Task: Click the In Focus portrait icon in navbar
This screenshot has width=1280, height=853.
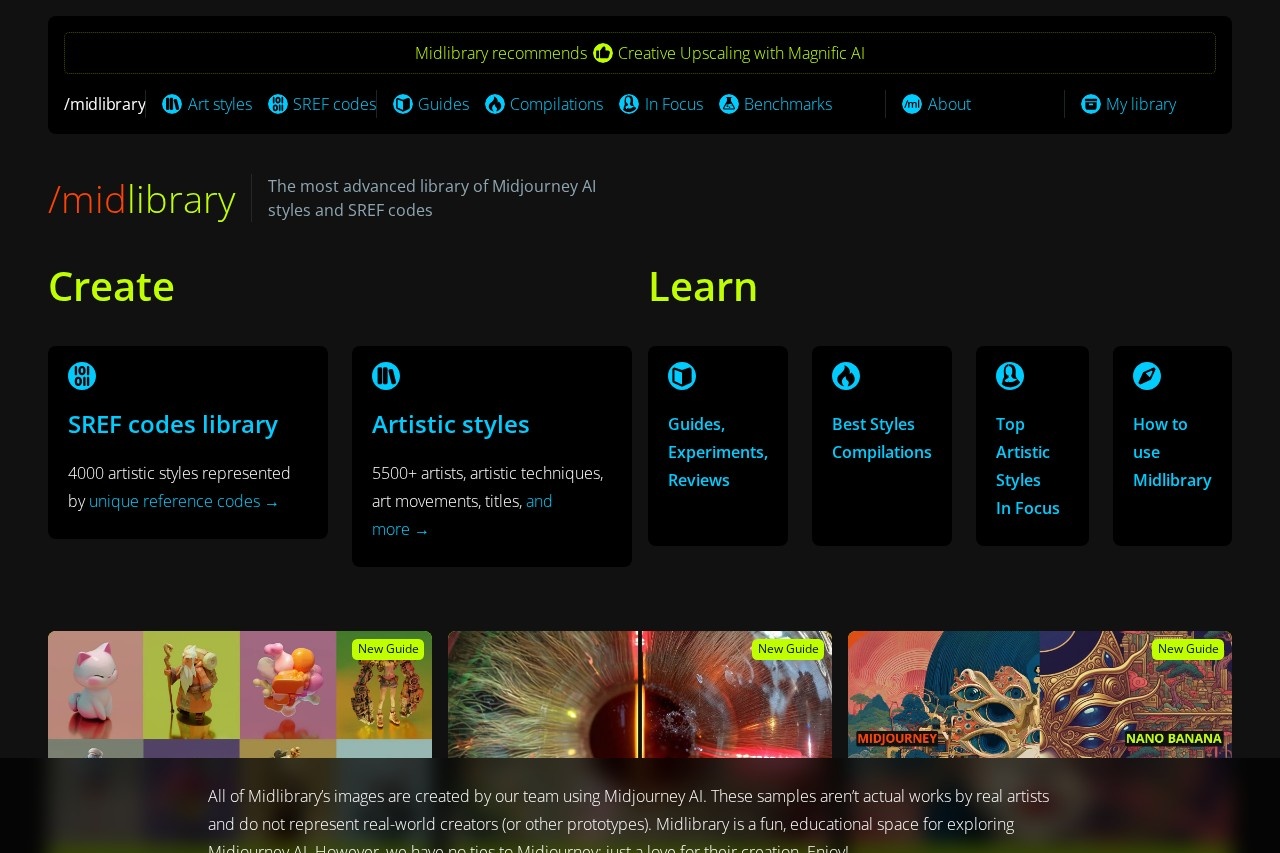Action: pyautogui.click(x=628, y=104)
